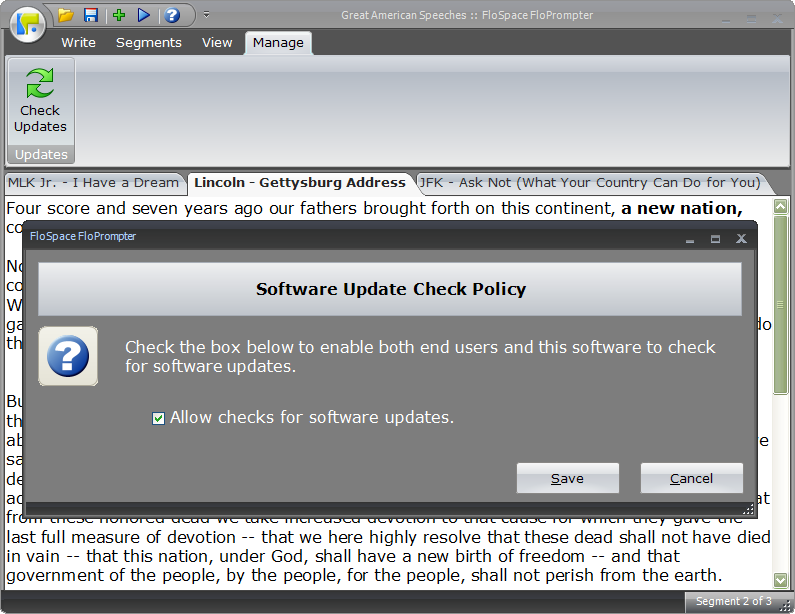Switch to JFK - Ask Not segment tab
The width and height of the screenshot is (795, 614).
[x=590, y=183]
